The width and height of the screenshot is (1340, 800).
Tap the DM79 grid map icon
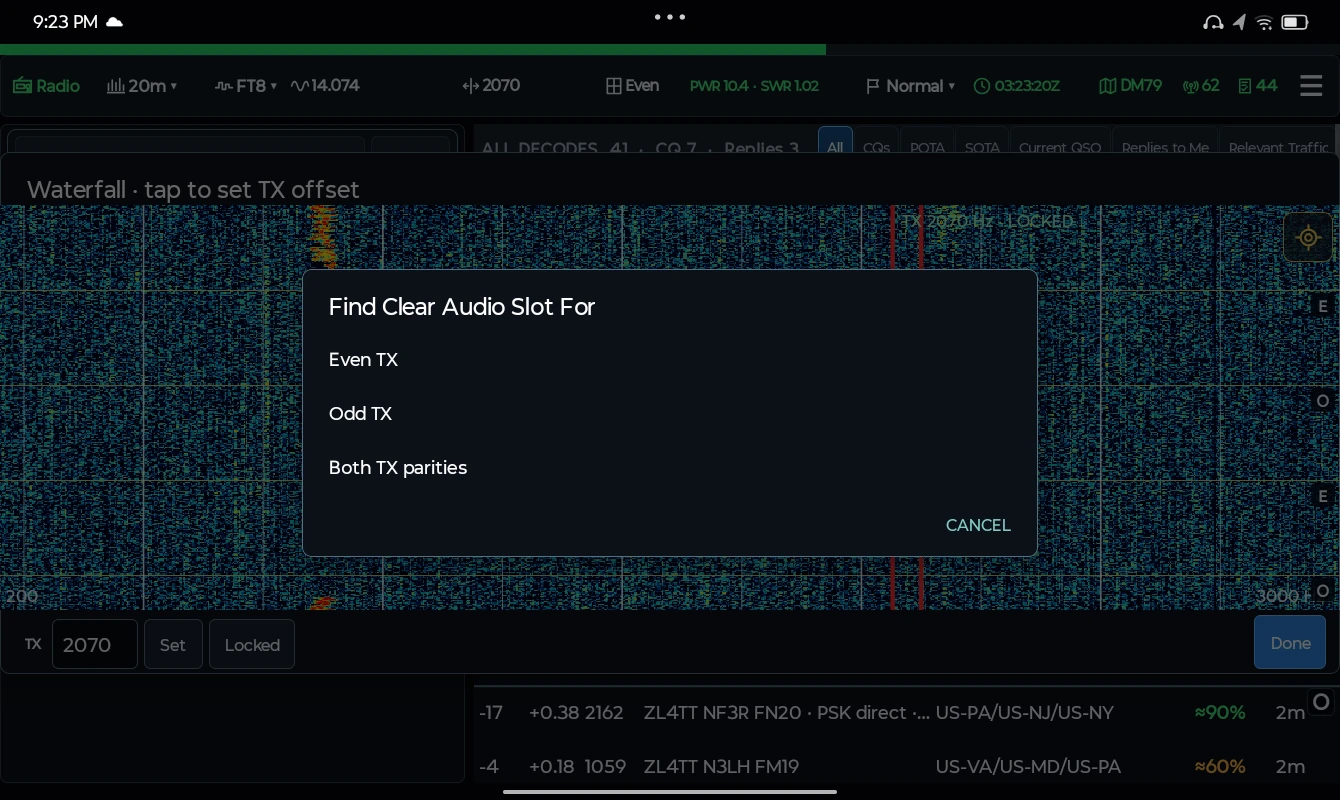(1130, 86)
